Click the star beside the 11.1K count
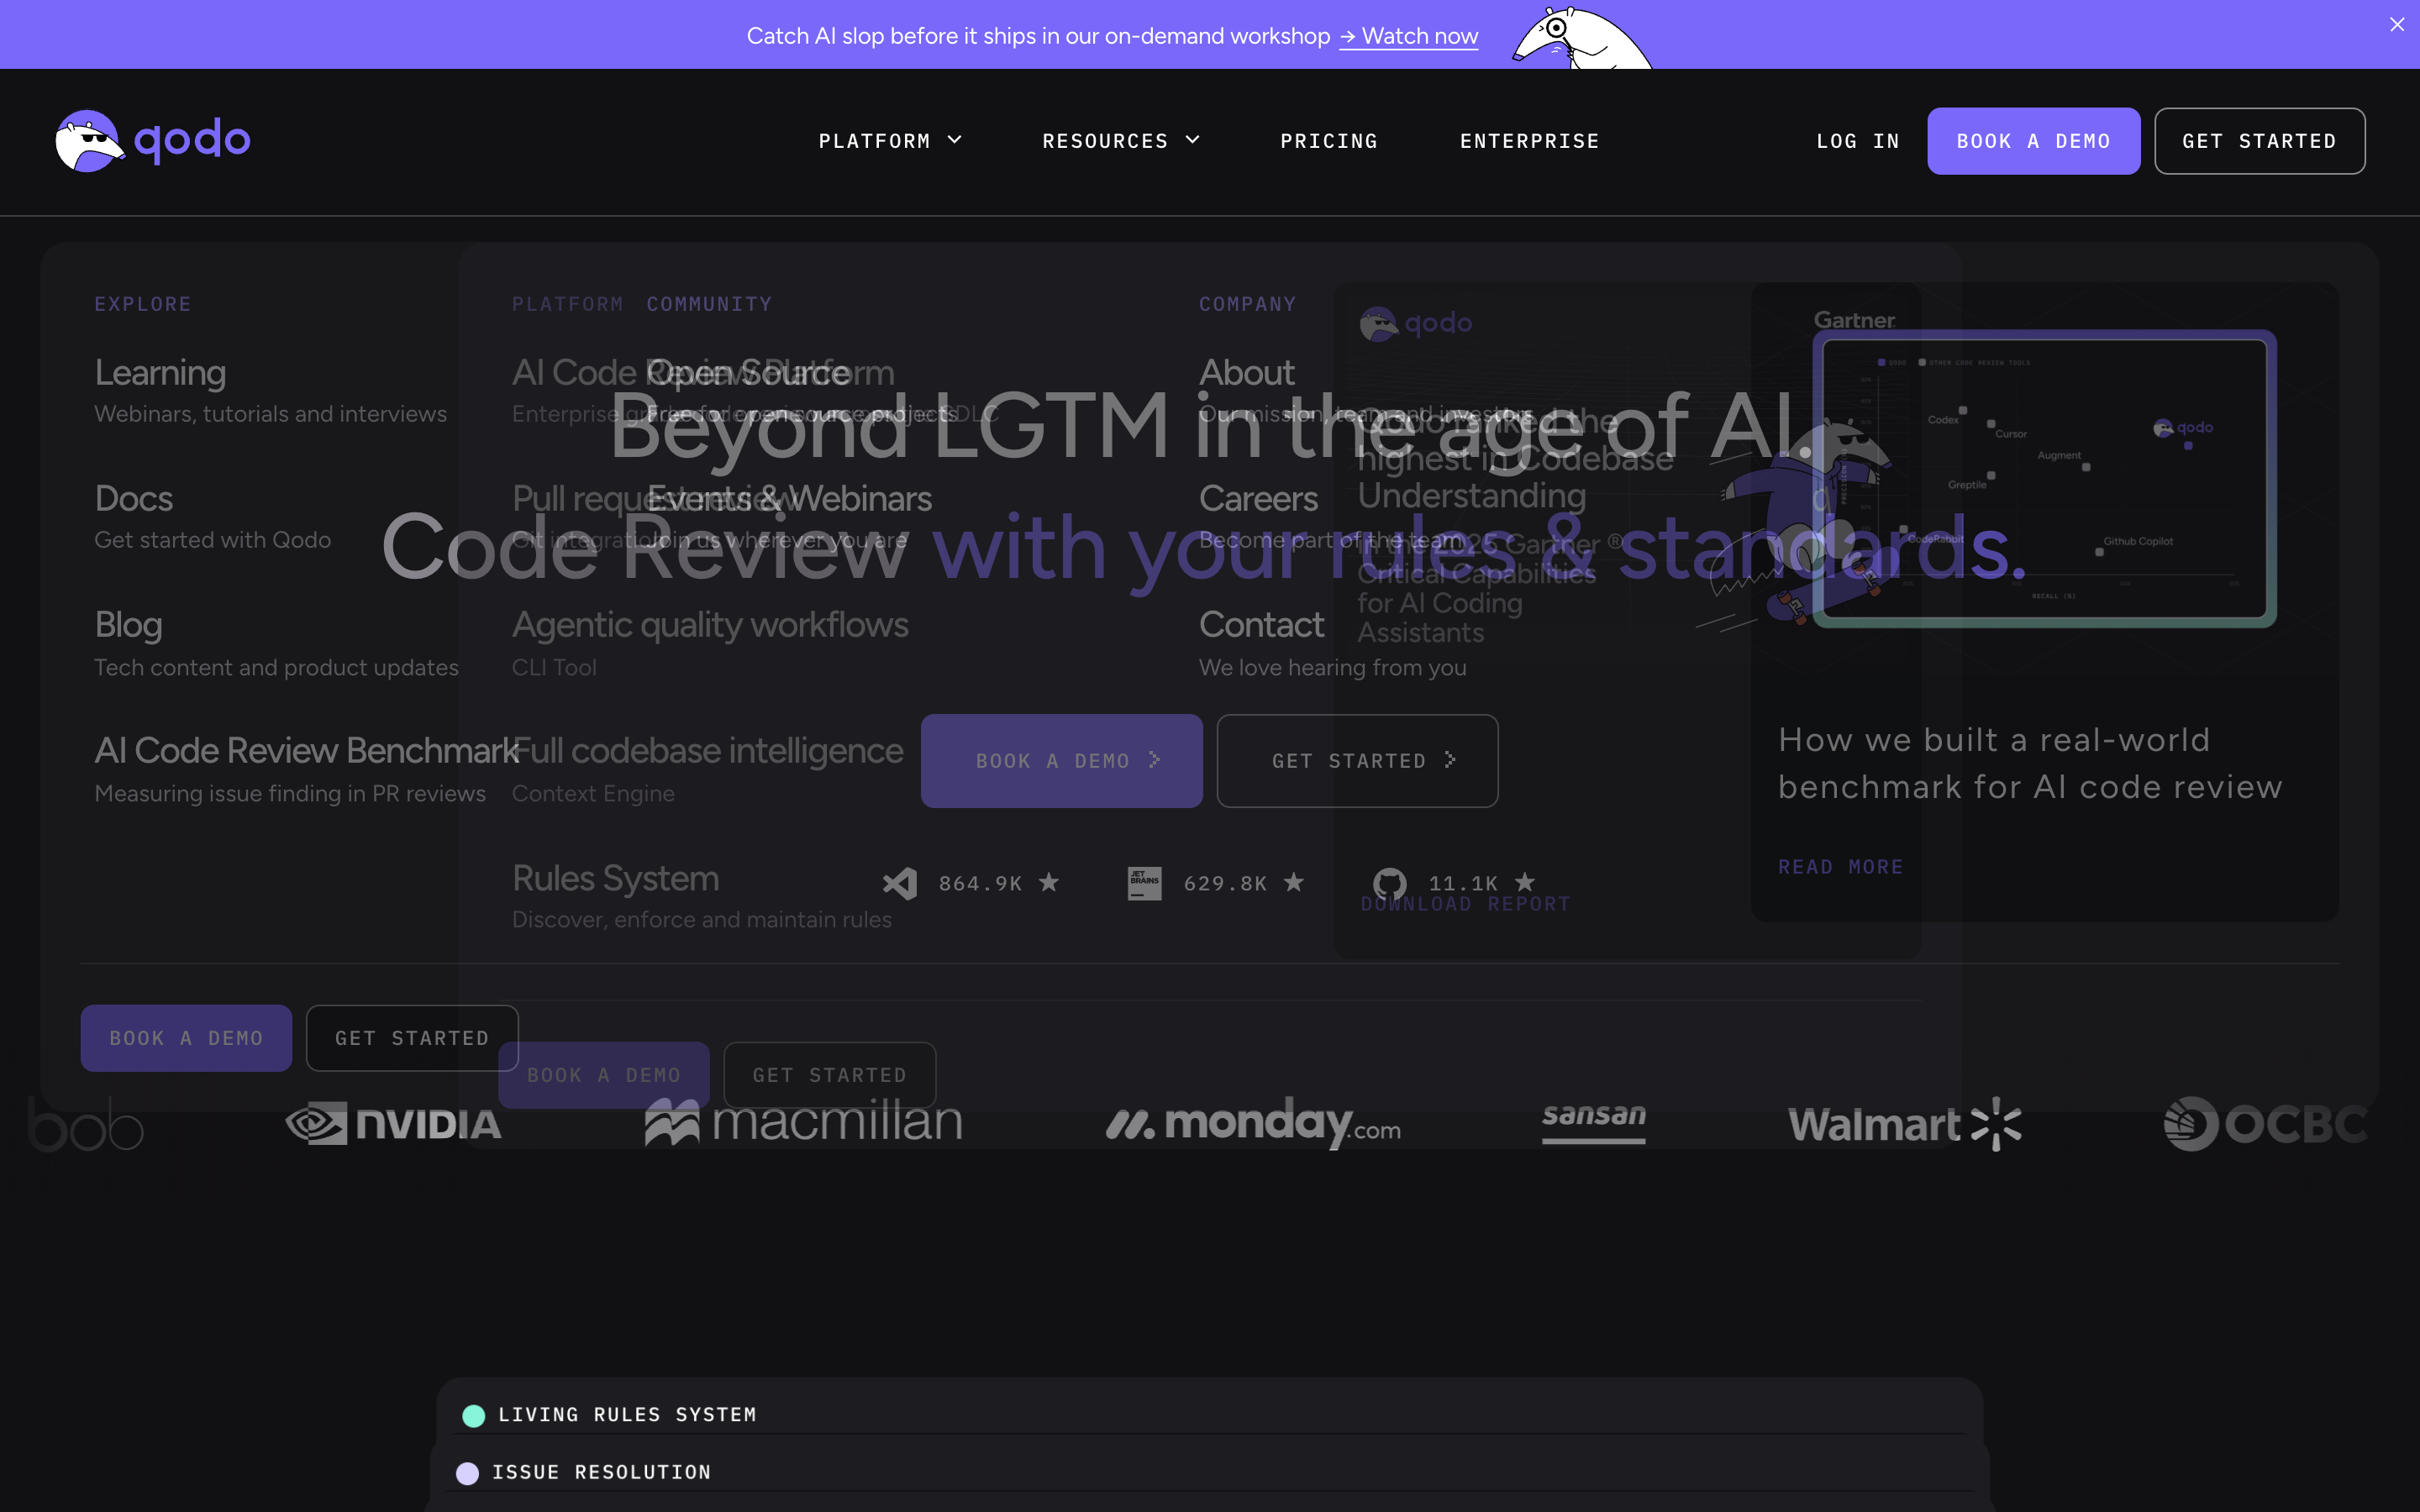 [x=1525, y=882]
